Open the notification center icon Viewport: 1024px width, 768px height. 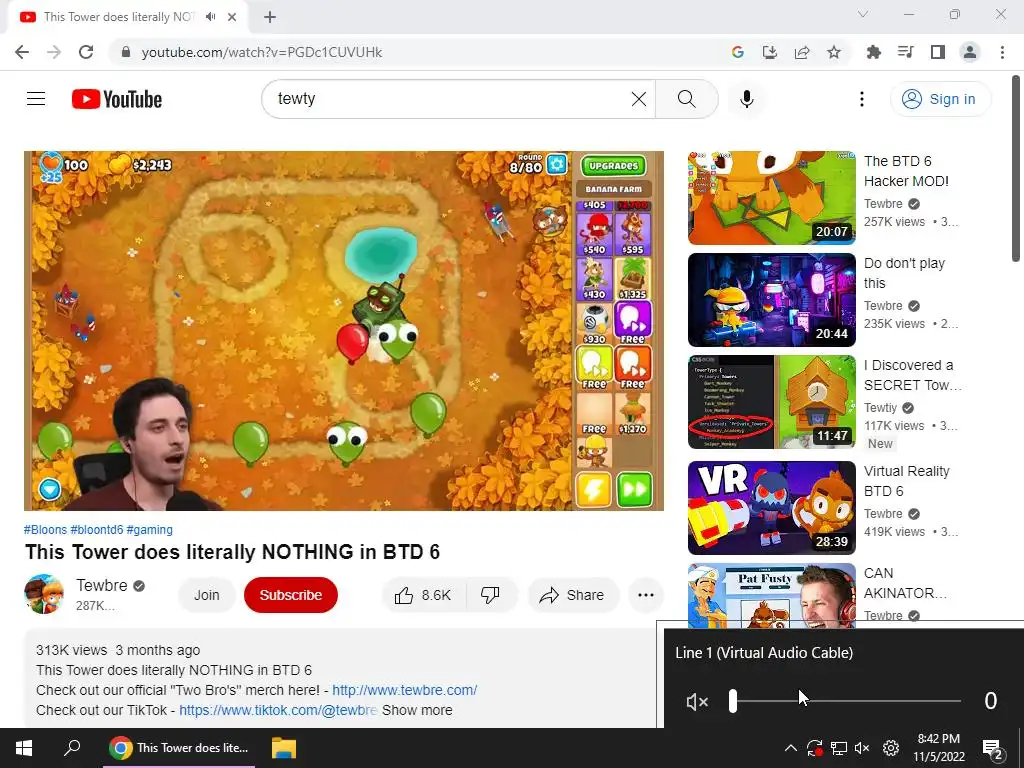(x=992, y=748)
